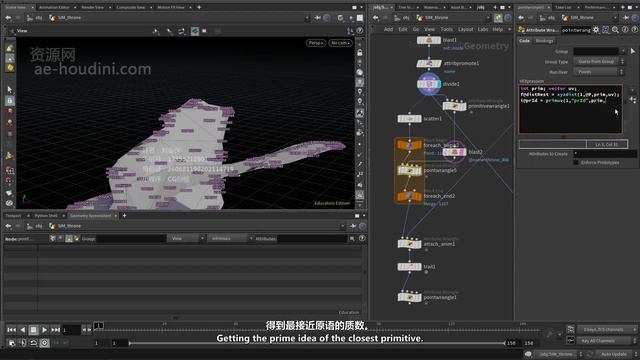Open the scene view path dropdown arrow
The image size is (640, 360).
[307, 18]
